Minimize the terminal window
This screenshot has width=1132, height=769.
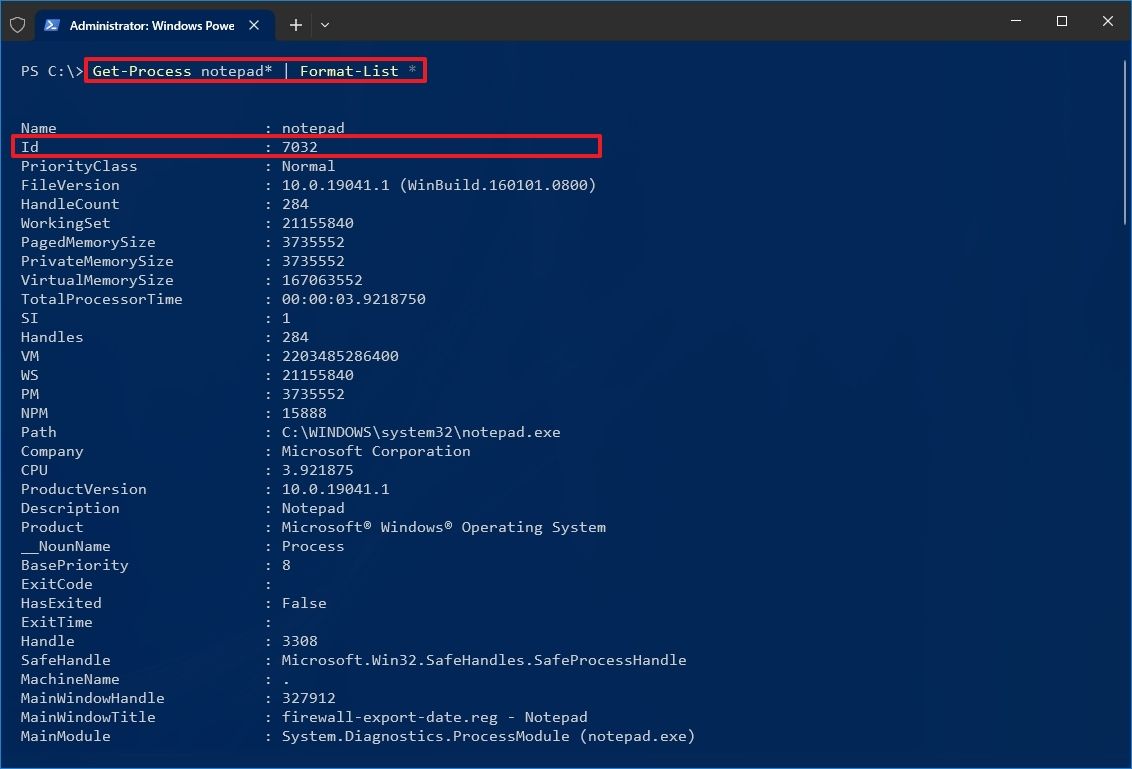[1015, 21]
